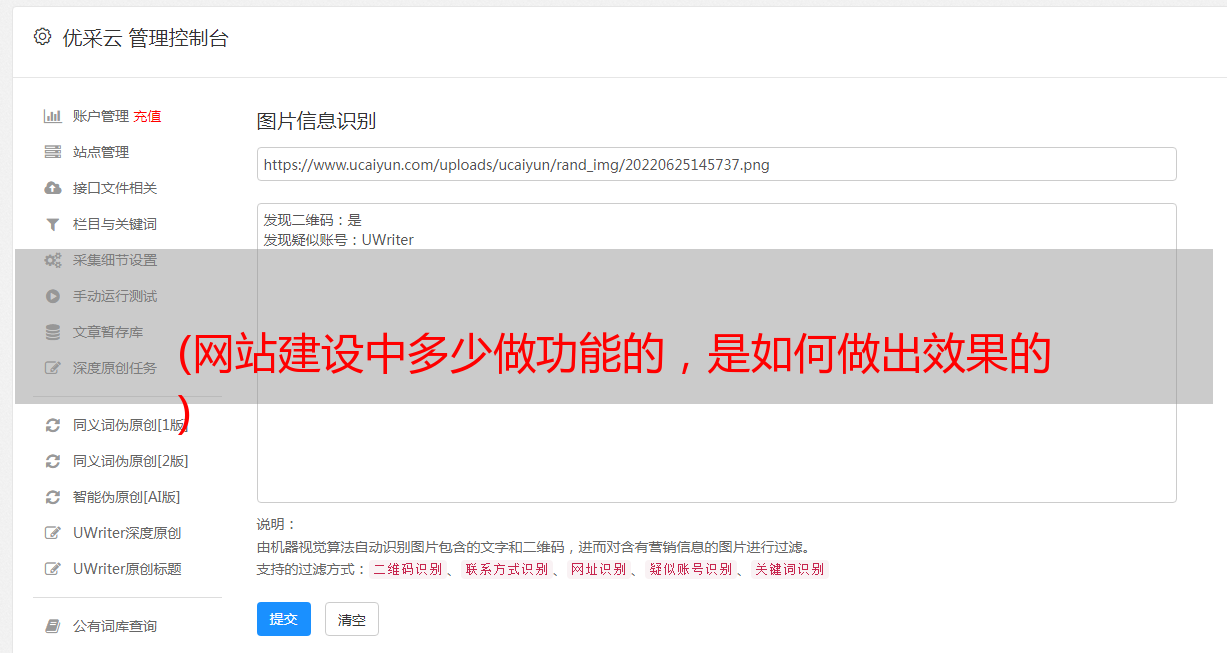Viewport: 1227px width, 653px height.
Task: Click the 发现二维码：是 result line
Action: point(313,220)
